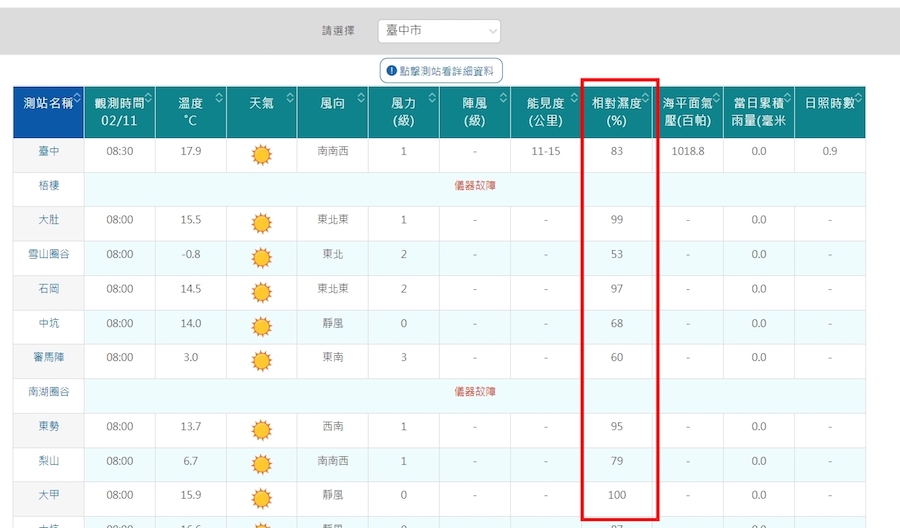Viewport: 900px width, 528px height.
Task: Select humidity value 100 in 大甲 row
Action: pyautogui.click(x=617, y=495)
